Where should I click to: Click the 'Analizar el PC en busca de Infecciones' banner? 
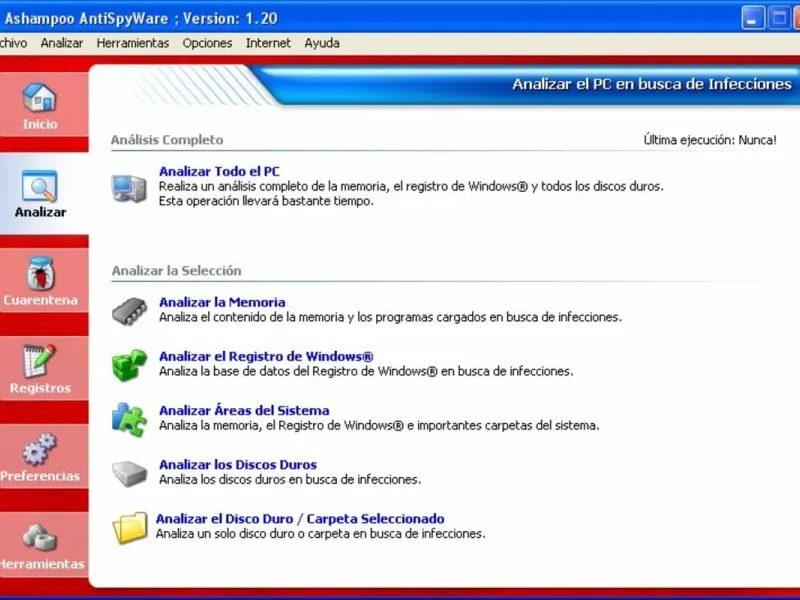pos(652,84)
